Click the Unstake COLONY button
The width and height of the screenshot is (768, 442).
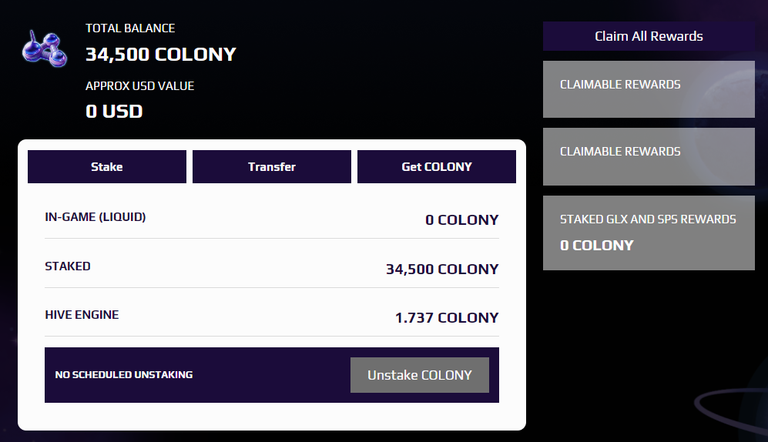click(420, 375)
